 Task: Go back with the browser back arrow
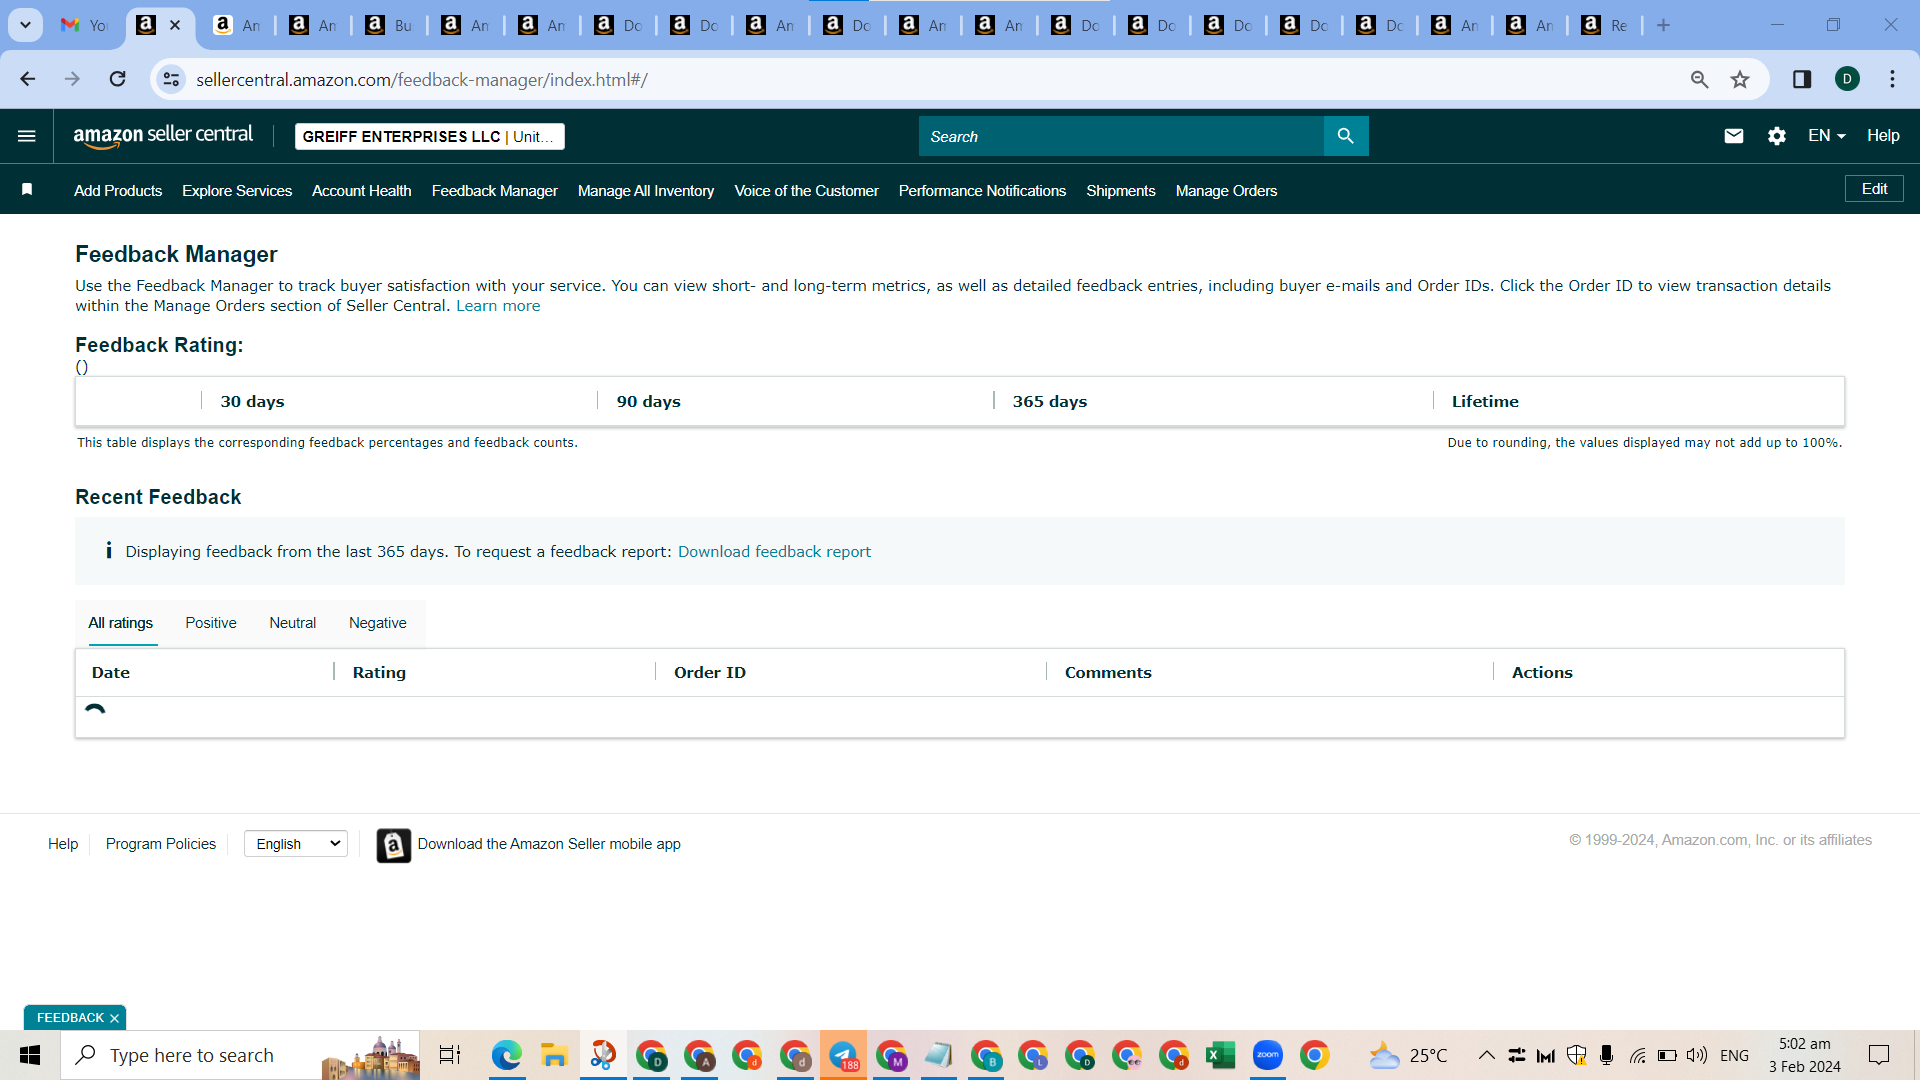(27, 79)
